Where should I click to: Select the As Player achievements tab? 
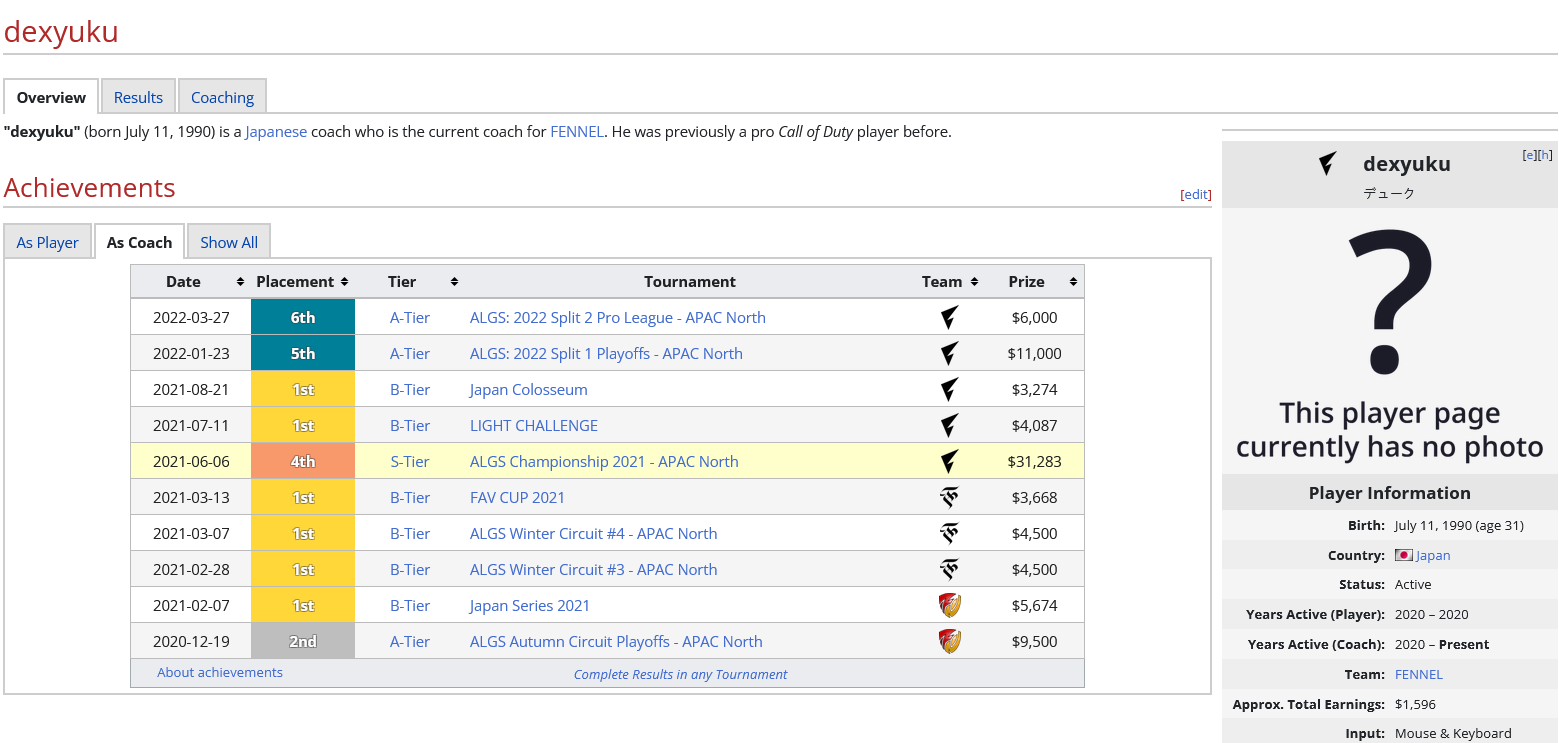[x=47, y=242]
